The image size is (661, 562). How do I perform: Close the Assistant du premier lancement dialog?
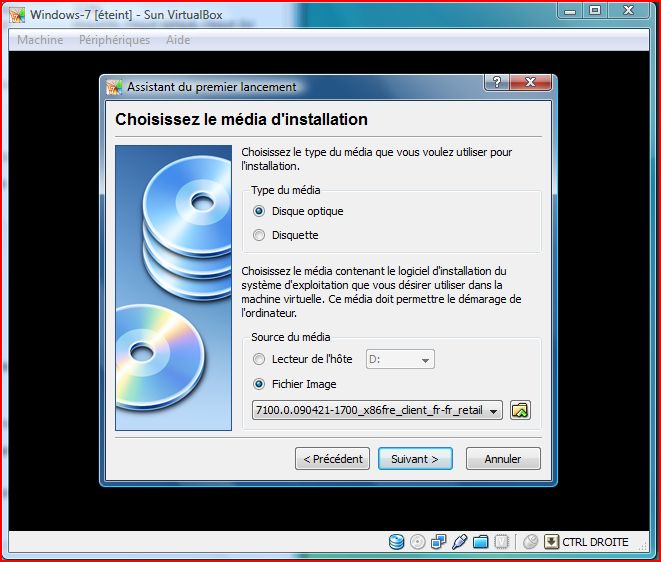point(530,82)
